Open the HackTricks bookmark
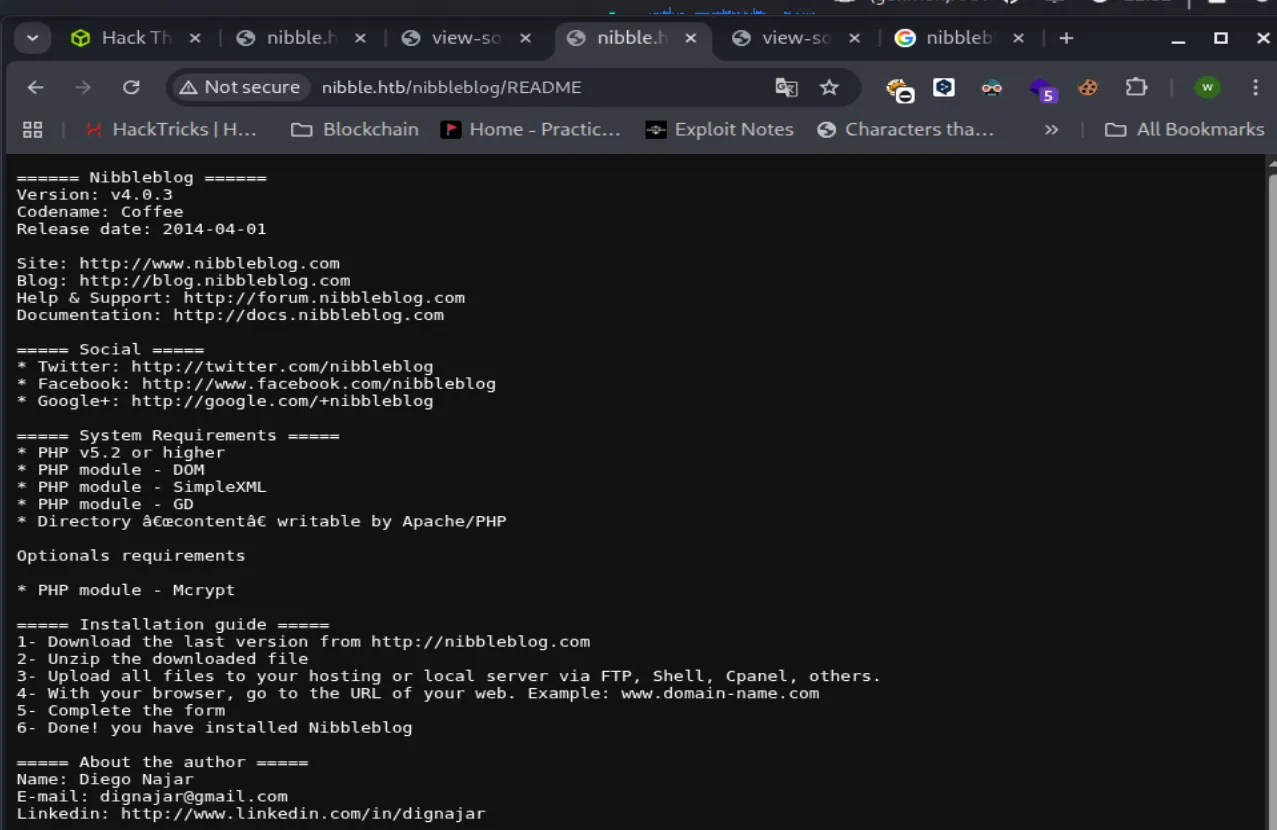The width and height of the screenshot is (1277, 830). click(x=171, y=130)
